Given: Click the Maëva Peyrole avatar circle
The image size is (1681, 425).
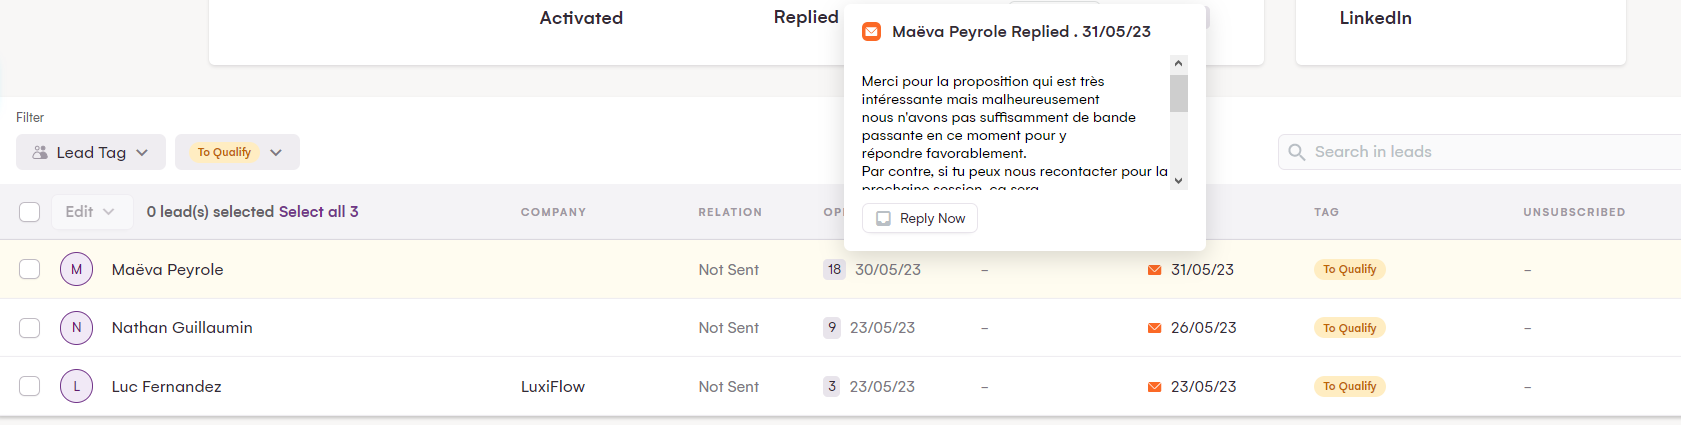Looking at the screenshot, I should coord(76,269).
